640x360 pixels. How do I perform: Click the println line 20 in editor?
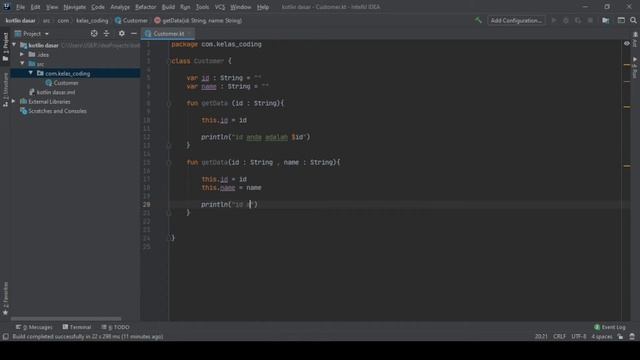[x=229, y=204]
